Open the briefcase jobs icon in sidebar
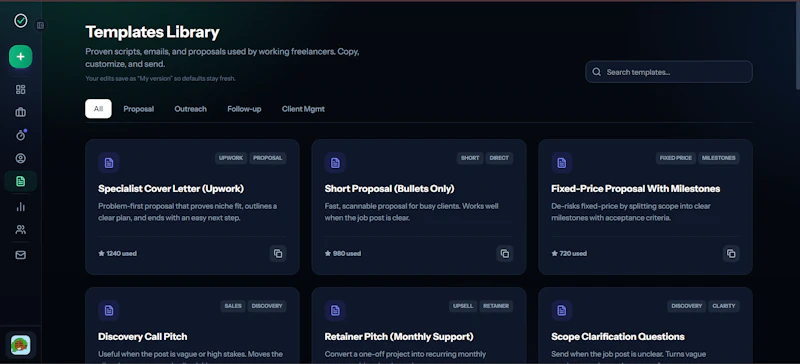Image resolution: width=800 pixels, height=364 pixels. click(20, 112)
